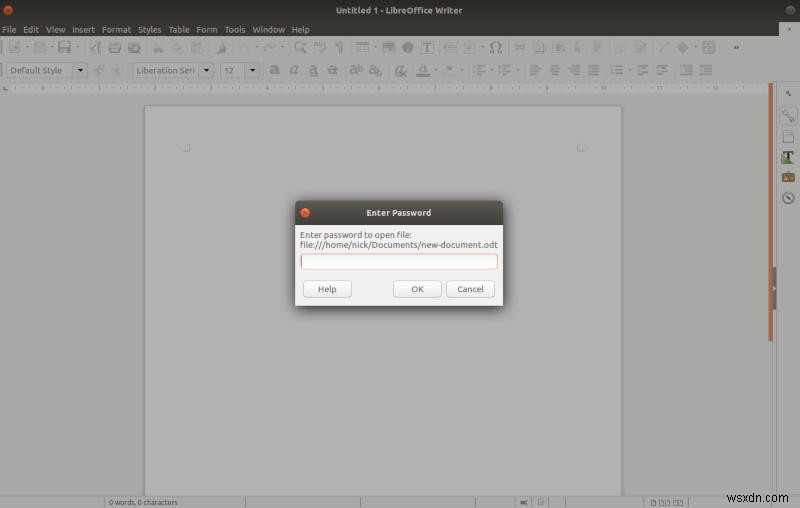Toggle underline formatting
800x508 pixels.
pyautogui.click(x=313, y=70)
